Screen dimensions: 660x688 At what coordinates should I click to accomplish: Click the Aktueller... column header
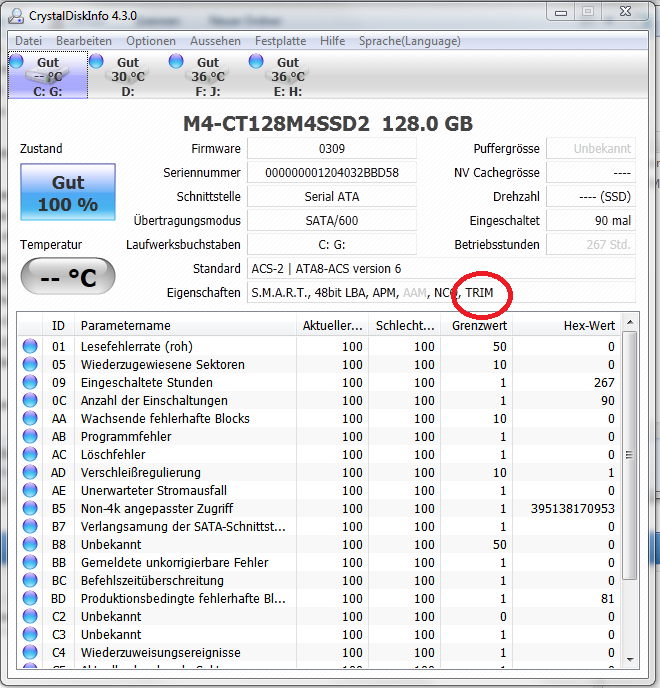(332, 326)
